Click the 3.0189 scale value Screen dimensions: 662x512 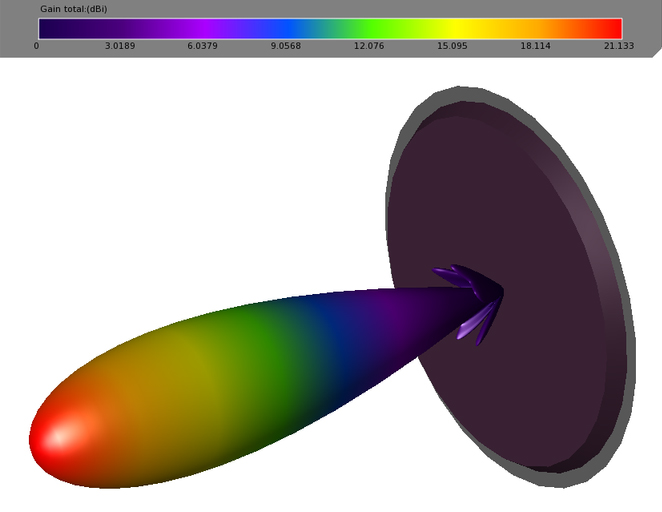(120, 46)
